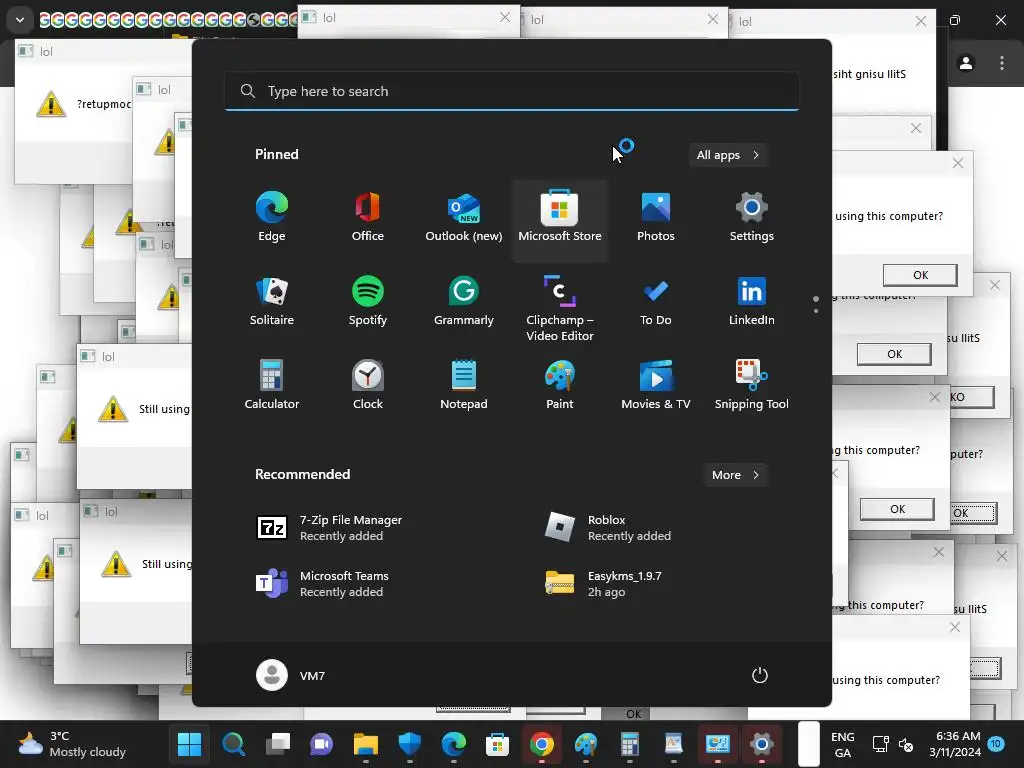This screenshot has width=1024, height=768.
Task: Open Paint from pinned apps
Action: 560,385
